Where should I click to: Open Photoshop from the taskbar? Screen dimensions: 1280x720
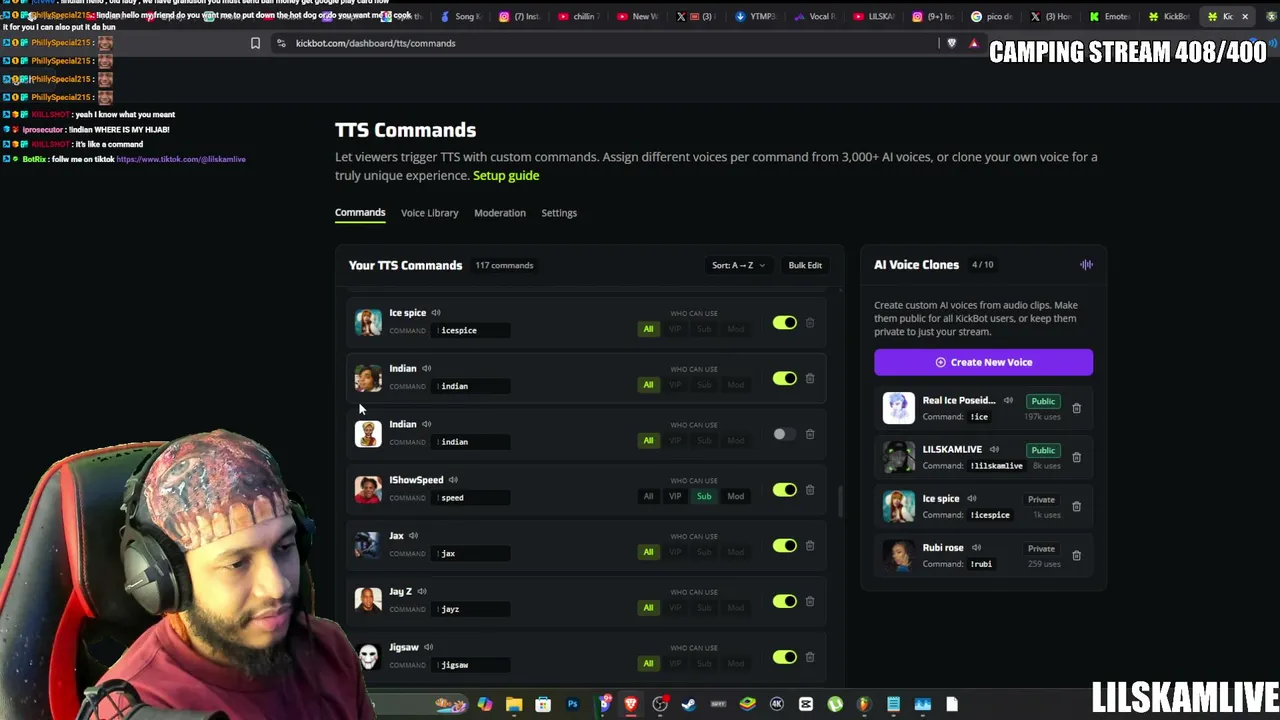coord(573,705)
